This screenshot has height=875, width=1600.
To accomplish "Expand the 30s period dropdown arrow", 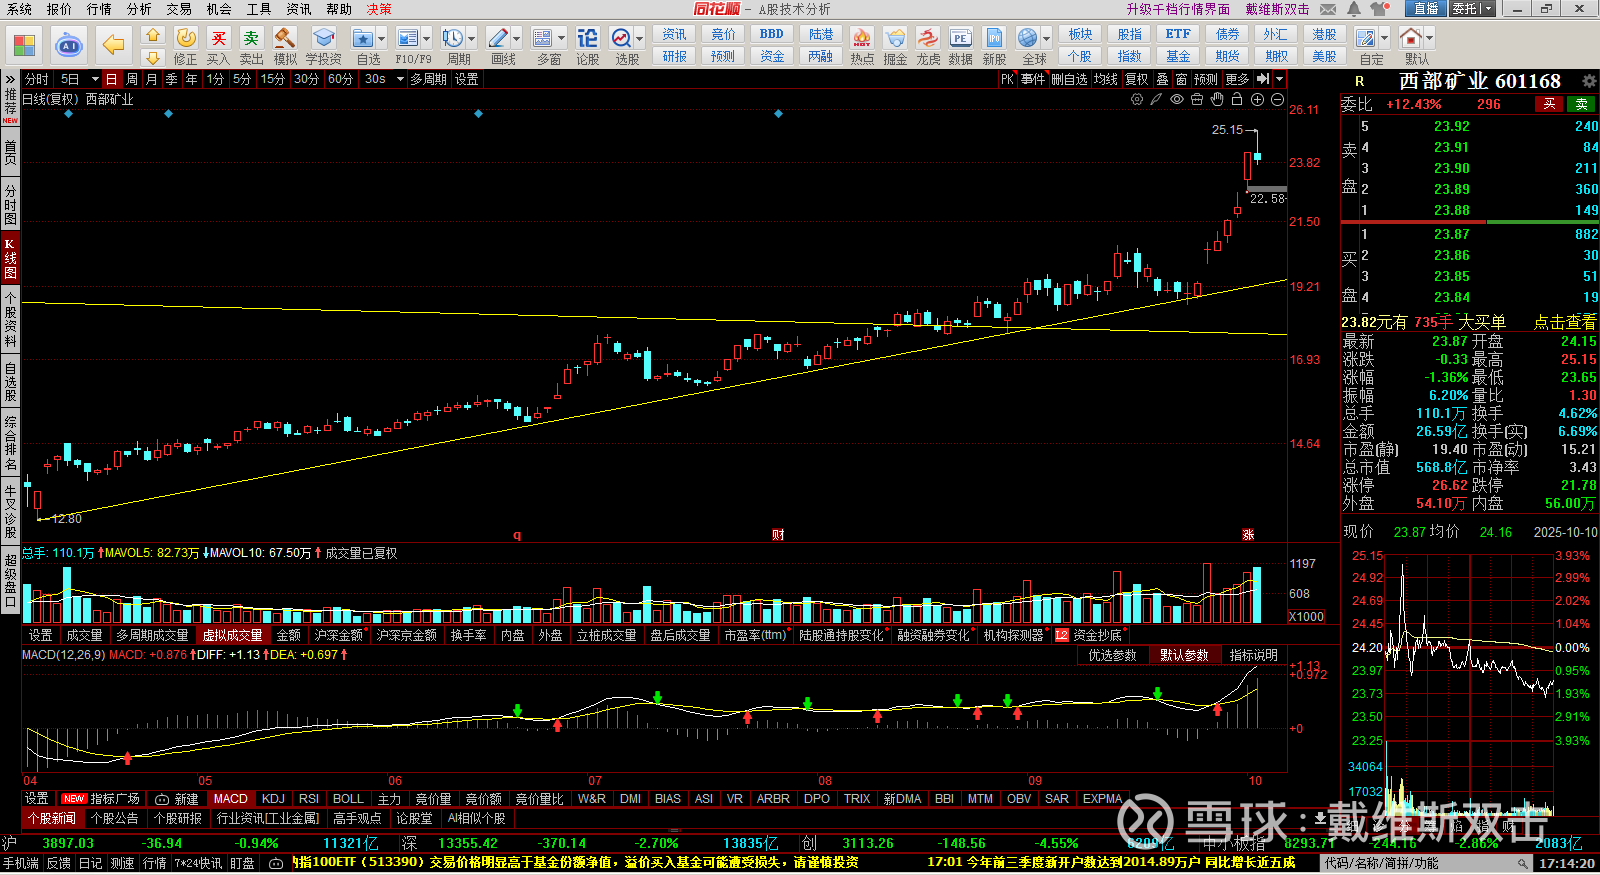I will [400, 79].
